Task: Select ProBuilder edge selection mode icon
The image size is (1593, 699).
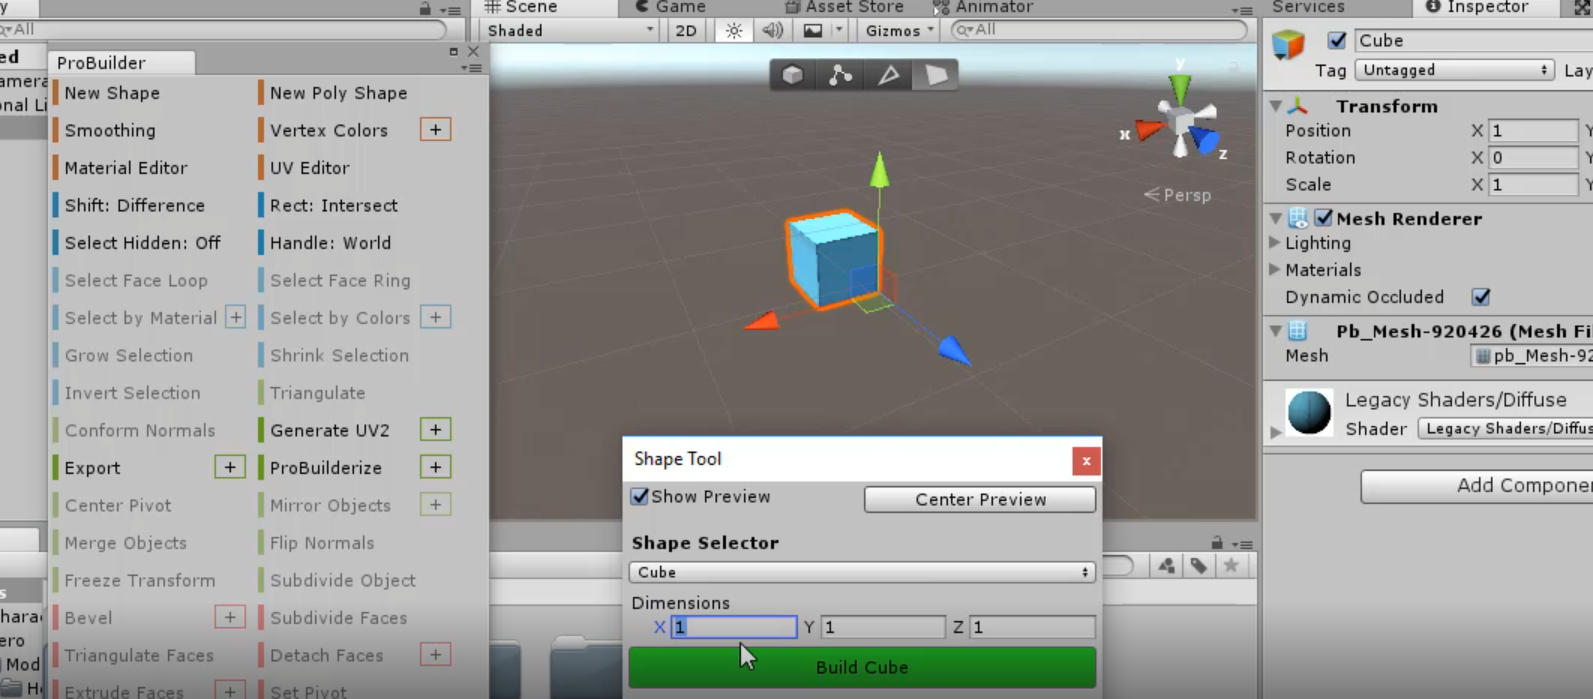Action: 888,75
